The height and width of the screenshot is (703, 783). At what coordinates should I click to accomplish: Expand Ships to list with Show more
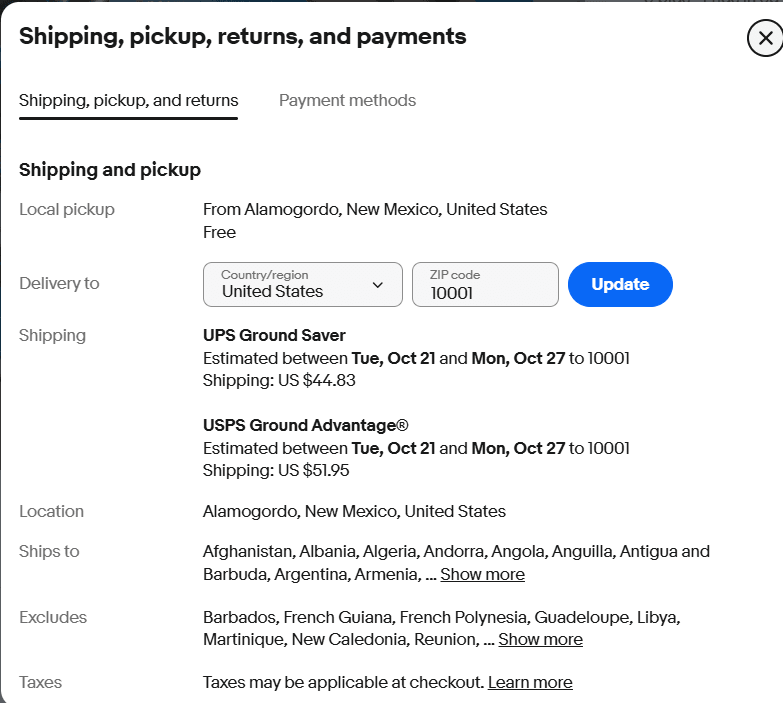tap(482, 574)
